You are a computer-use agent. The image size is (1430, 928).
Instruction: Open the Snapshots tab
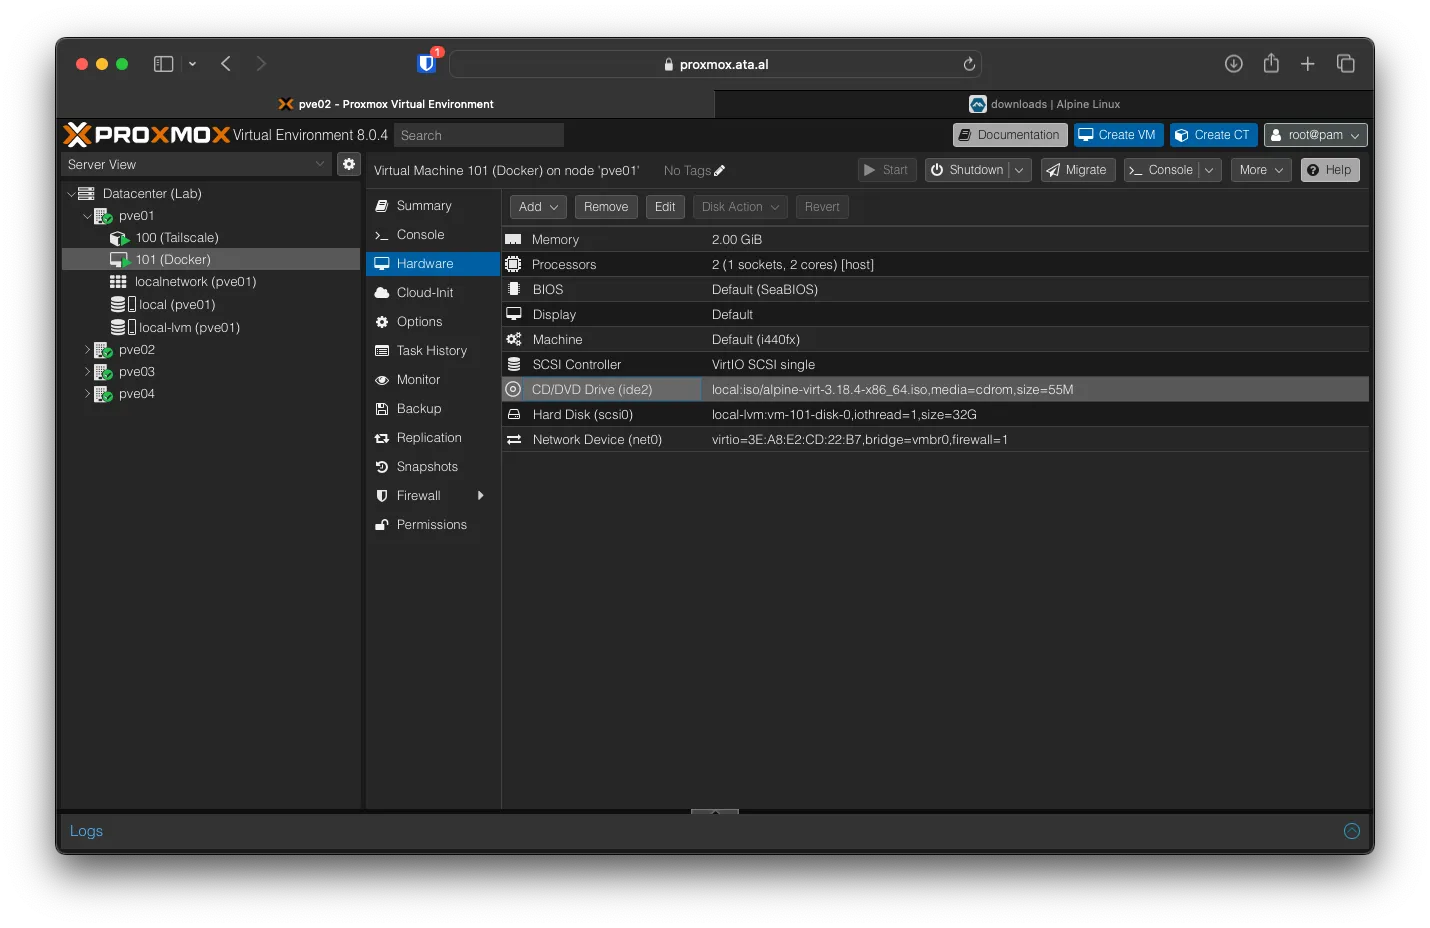tap(433, 467)
